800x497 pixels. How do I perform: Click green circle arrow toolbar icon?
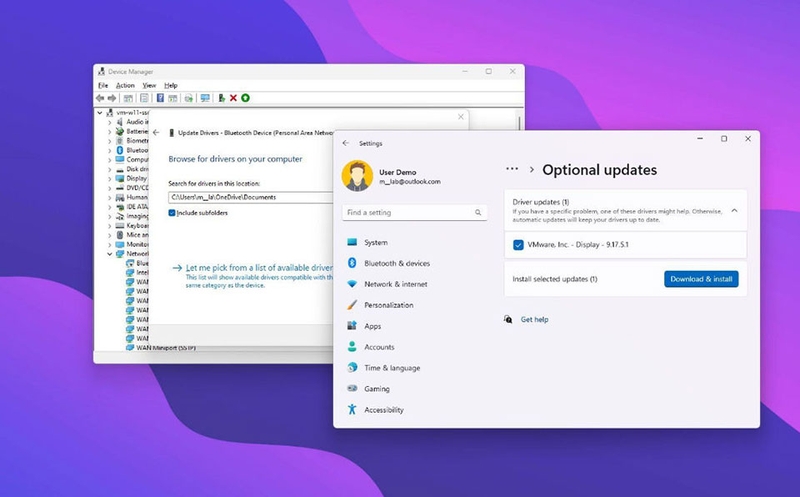245,98
